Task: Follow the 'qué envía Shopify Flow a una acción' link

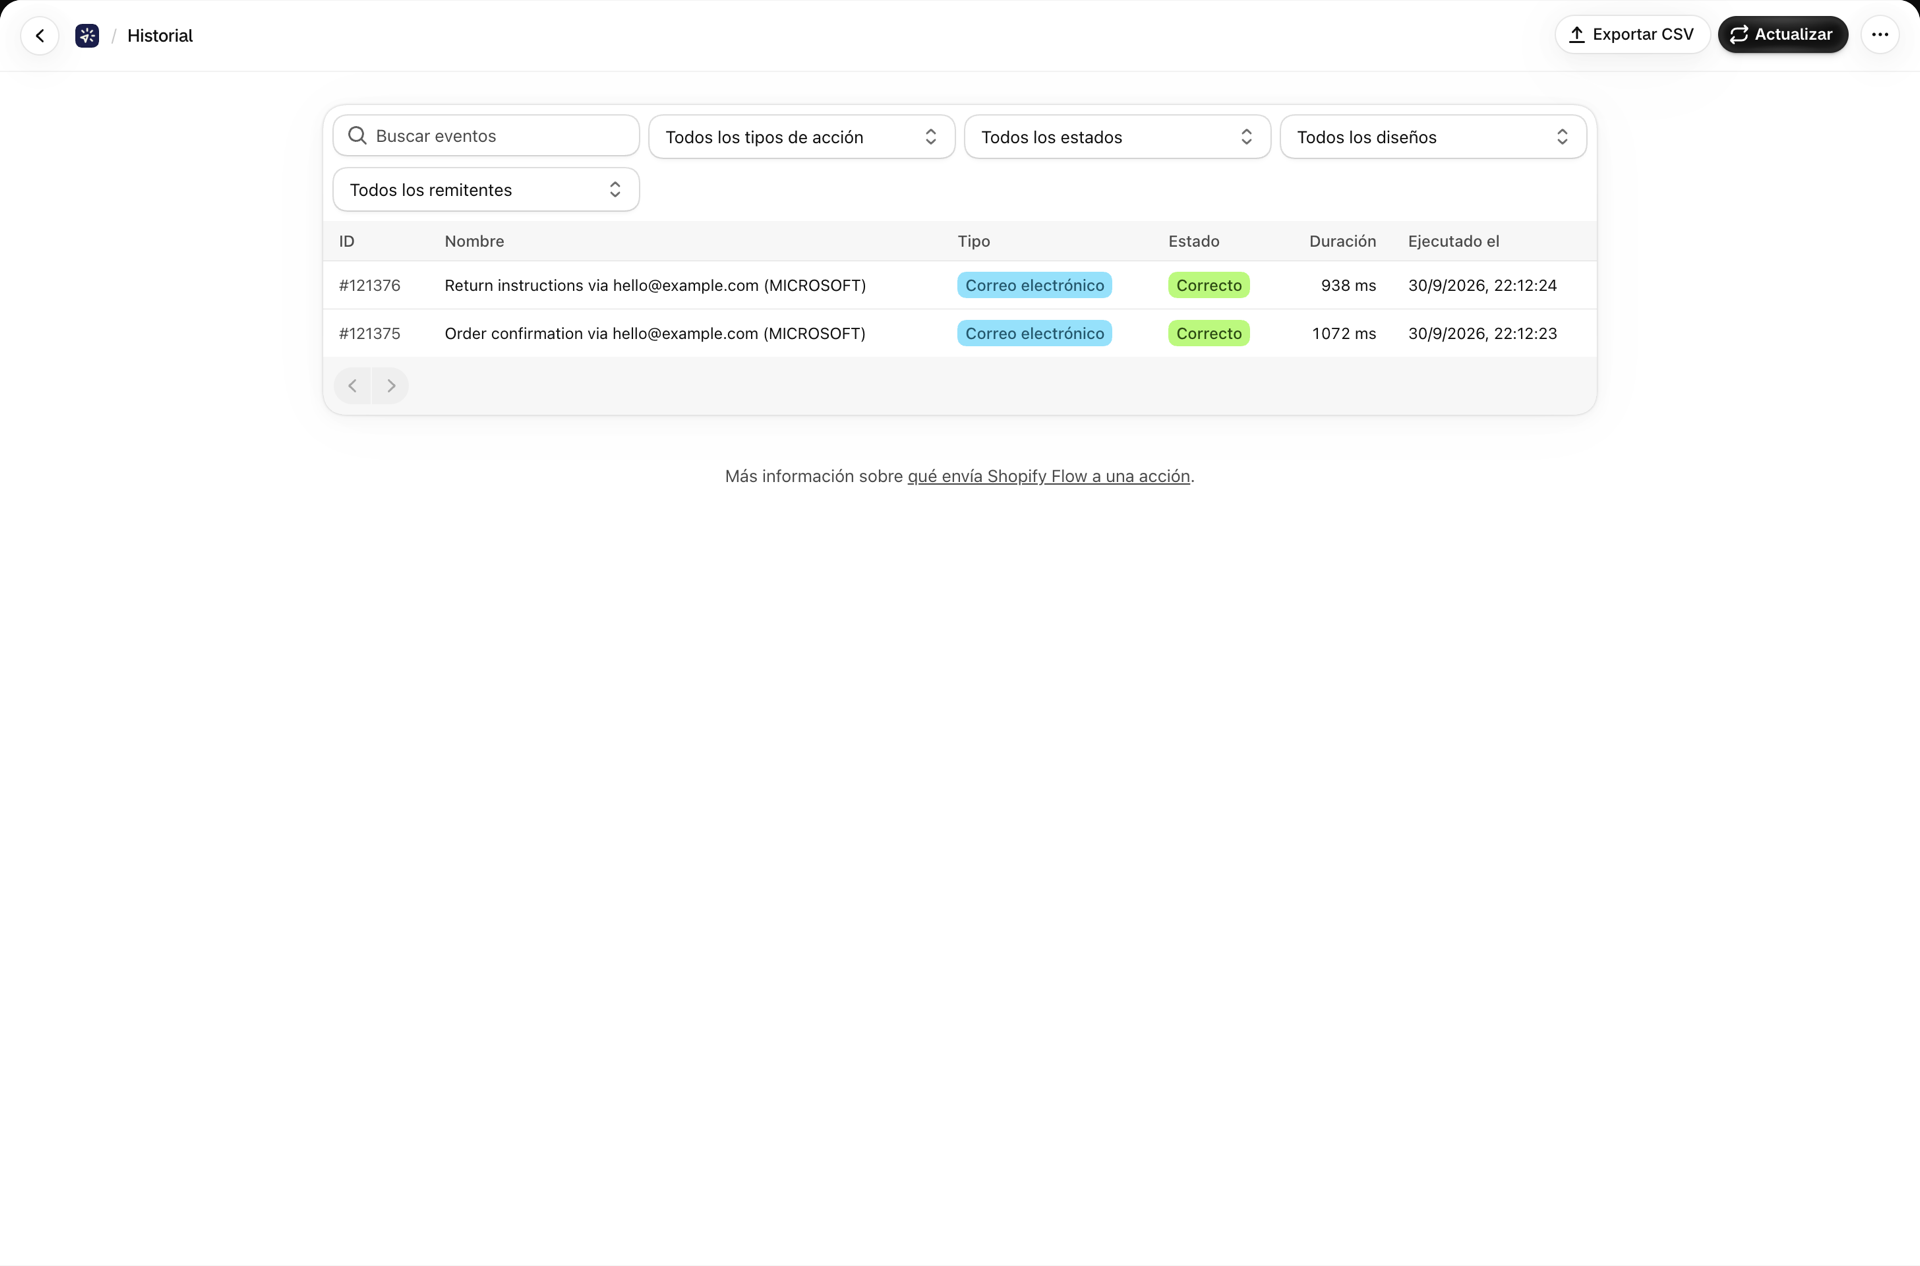Action: (x=1048, y=477)
